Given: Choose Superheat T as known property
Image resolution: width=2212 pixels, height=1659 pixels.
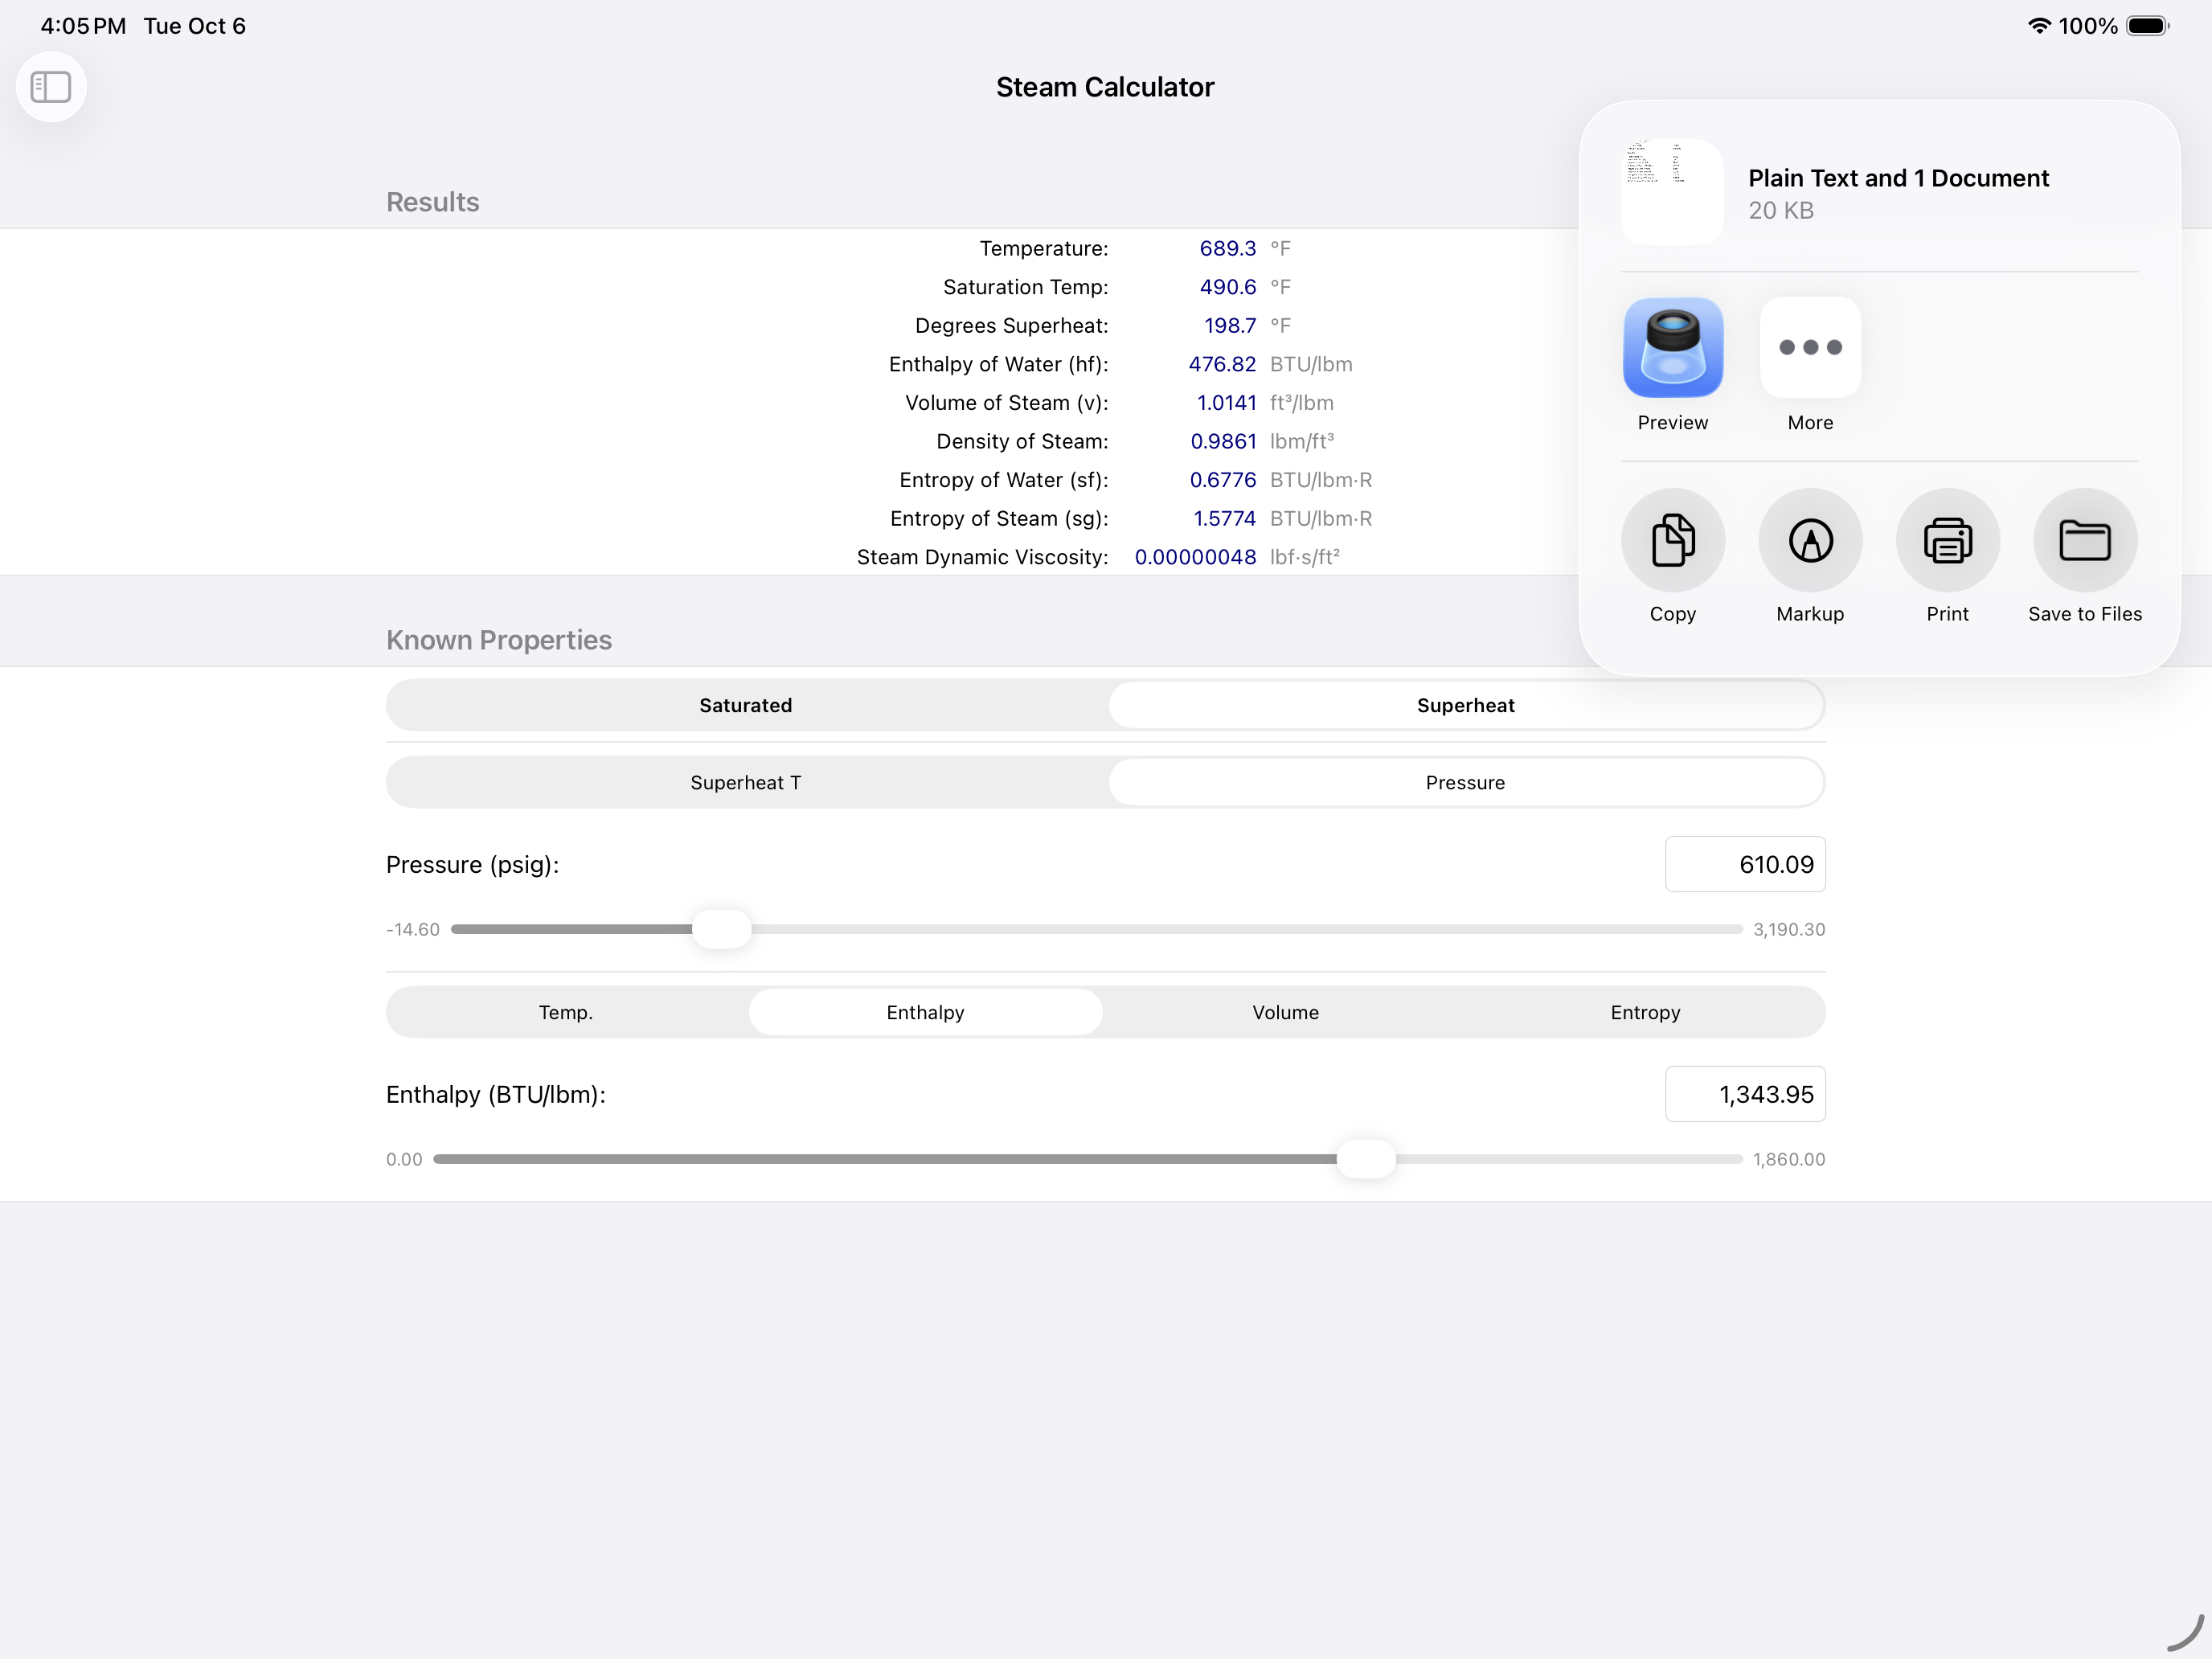Looking at the screenshot, I should point(746,782).
